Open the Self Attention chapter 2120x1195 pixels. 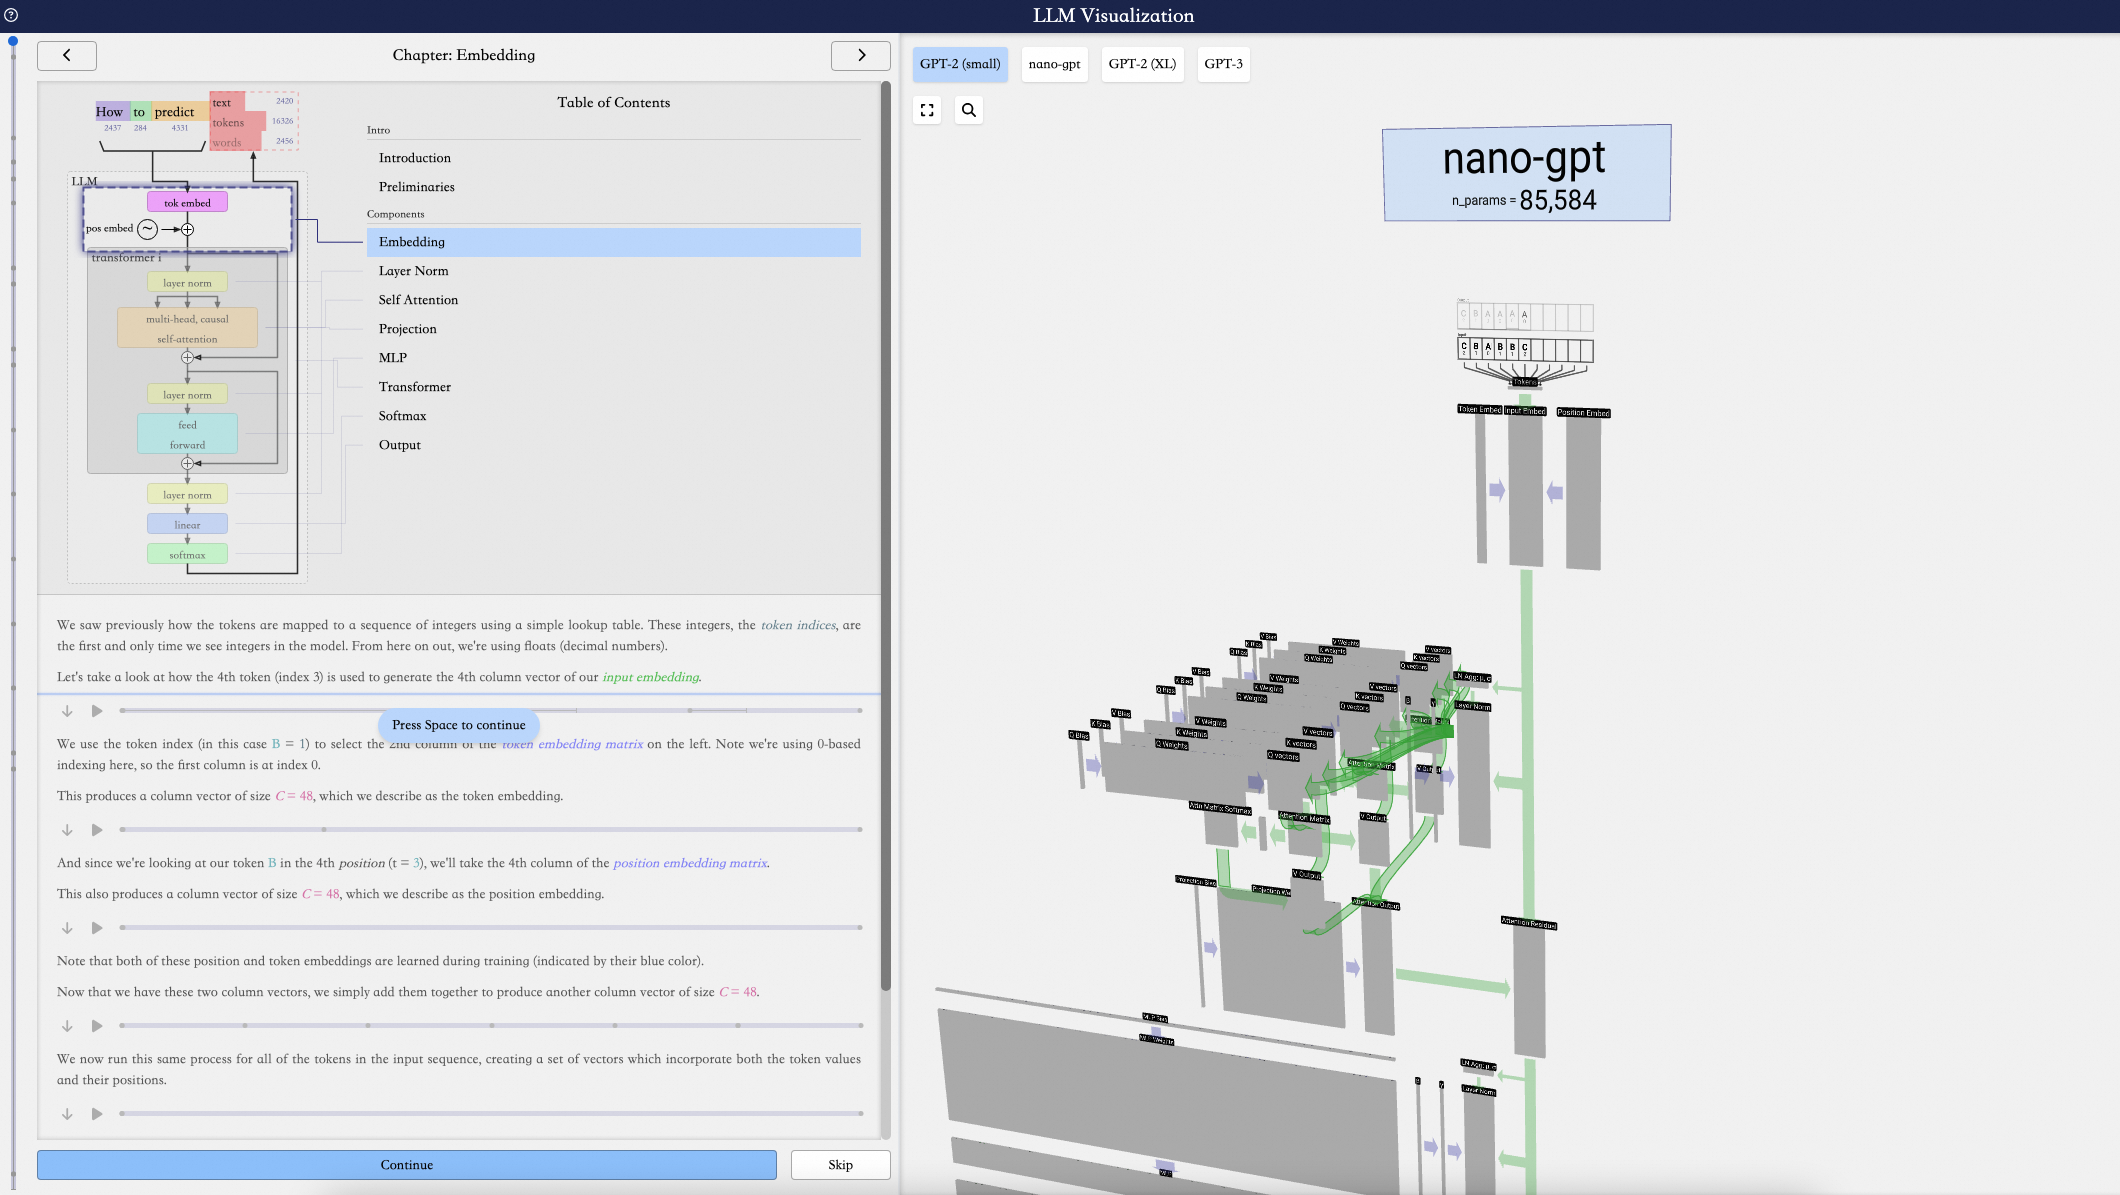[x=418, y=300]
